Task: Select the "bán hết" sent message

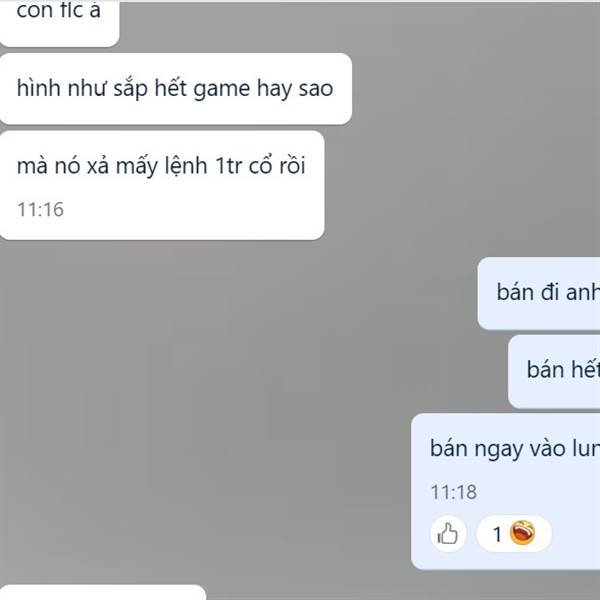Action: click(554, 372)
